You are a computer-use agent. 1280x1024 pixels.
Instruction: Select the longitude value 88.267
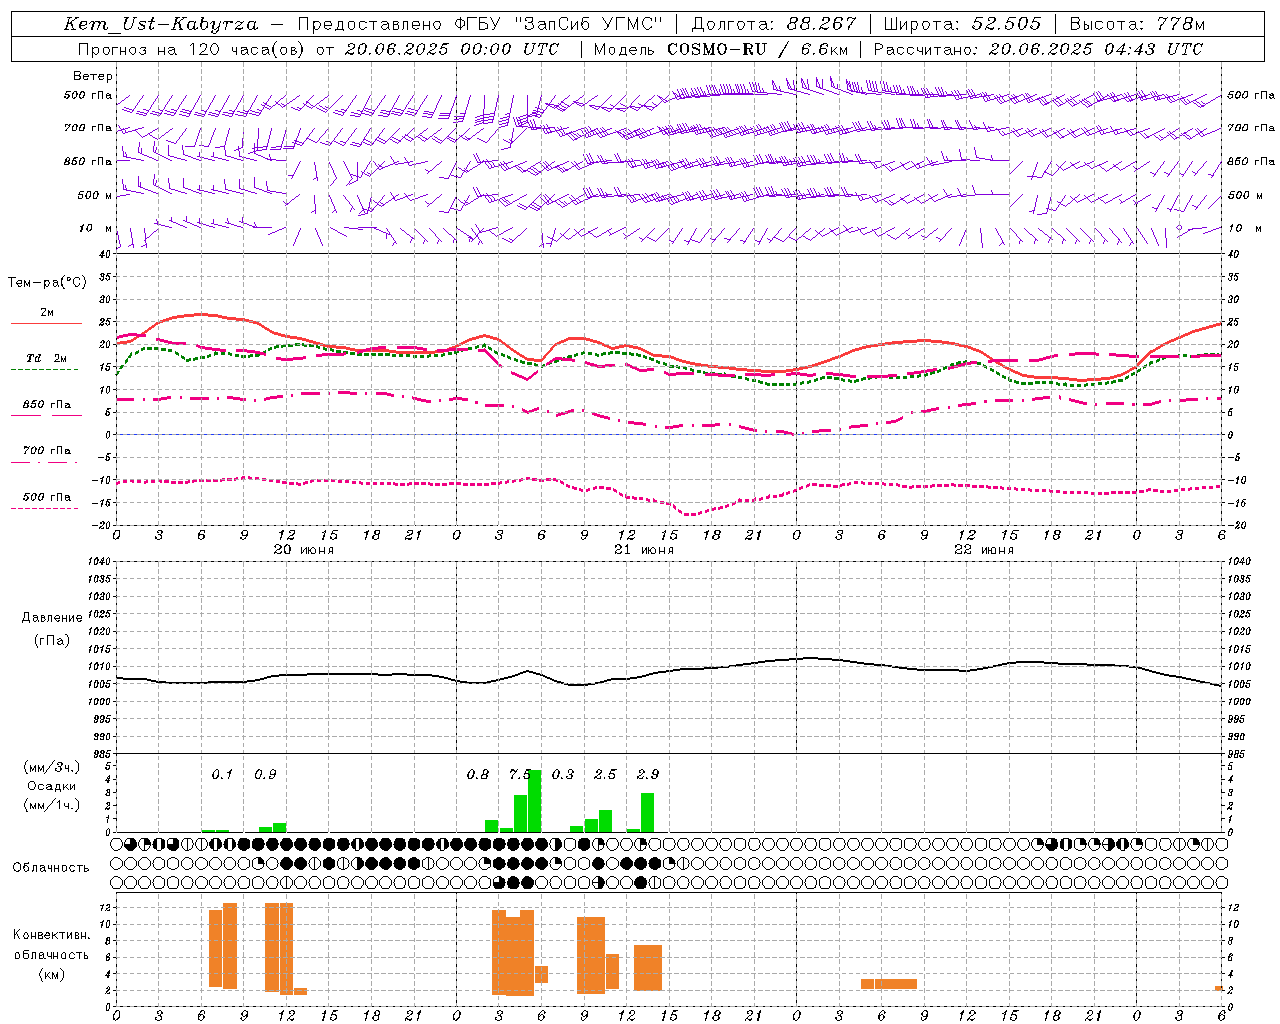(822, 24)
